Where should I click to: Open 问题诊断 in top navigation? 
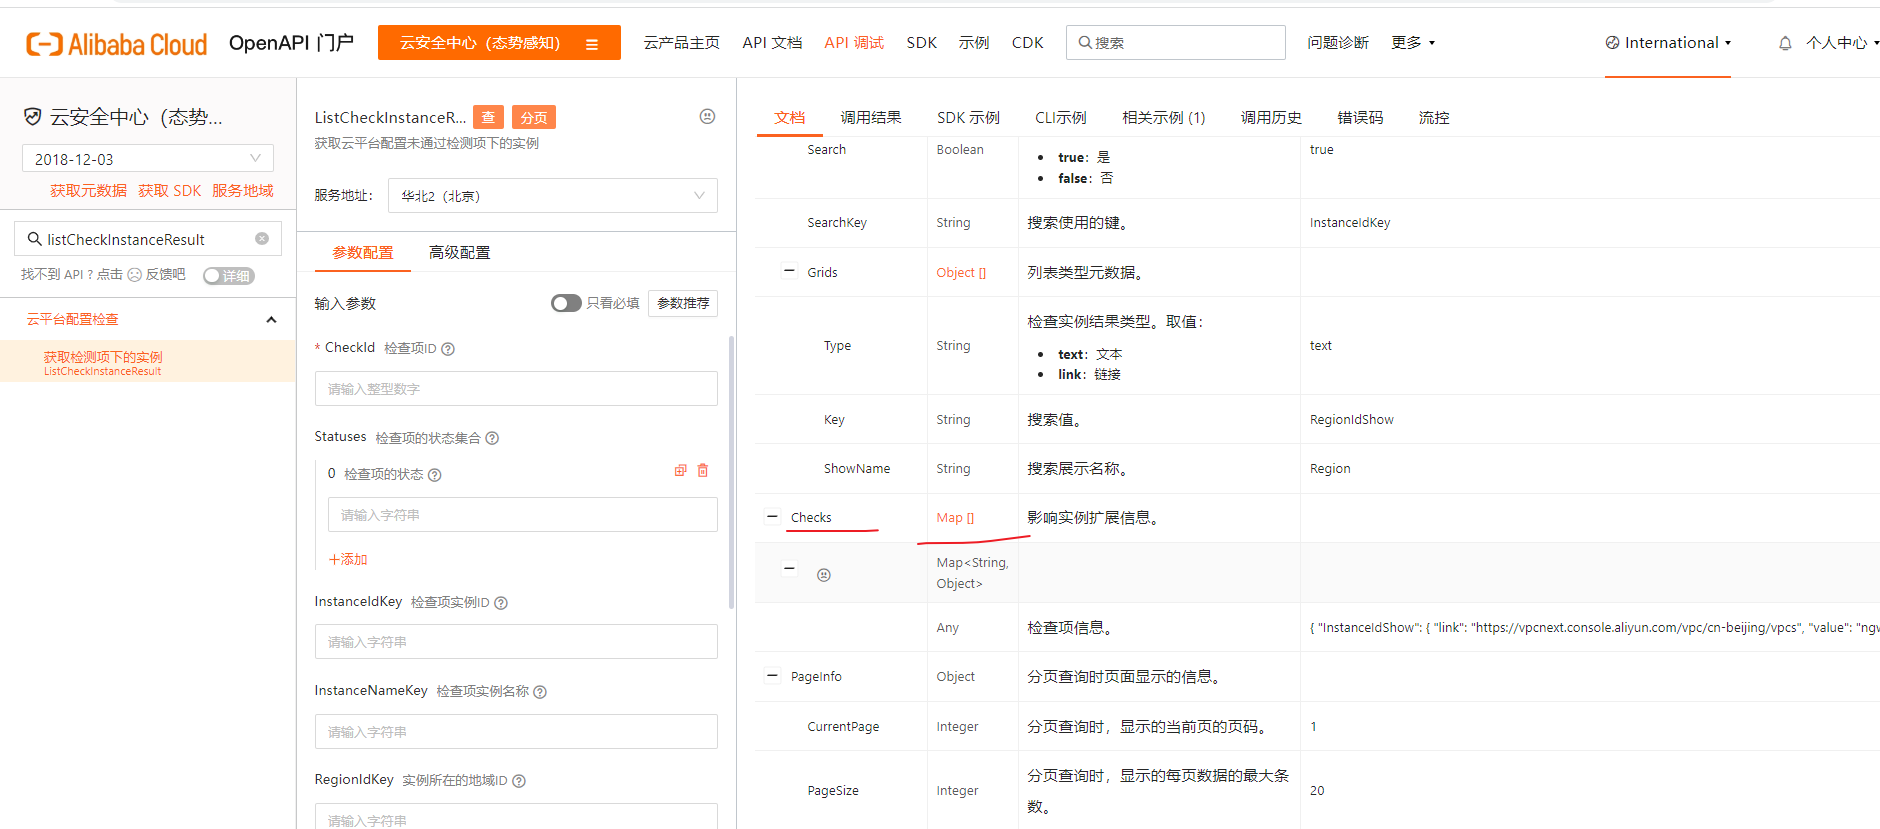point(1338,43)
